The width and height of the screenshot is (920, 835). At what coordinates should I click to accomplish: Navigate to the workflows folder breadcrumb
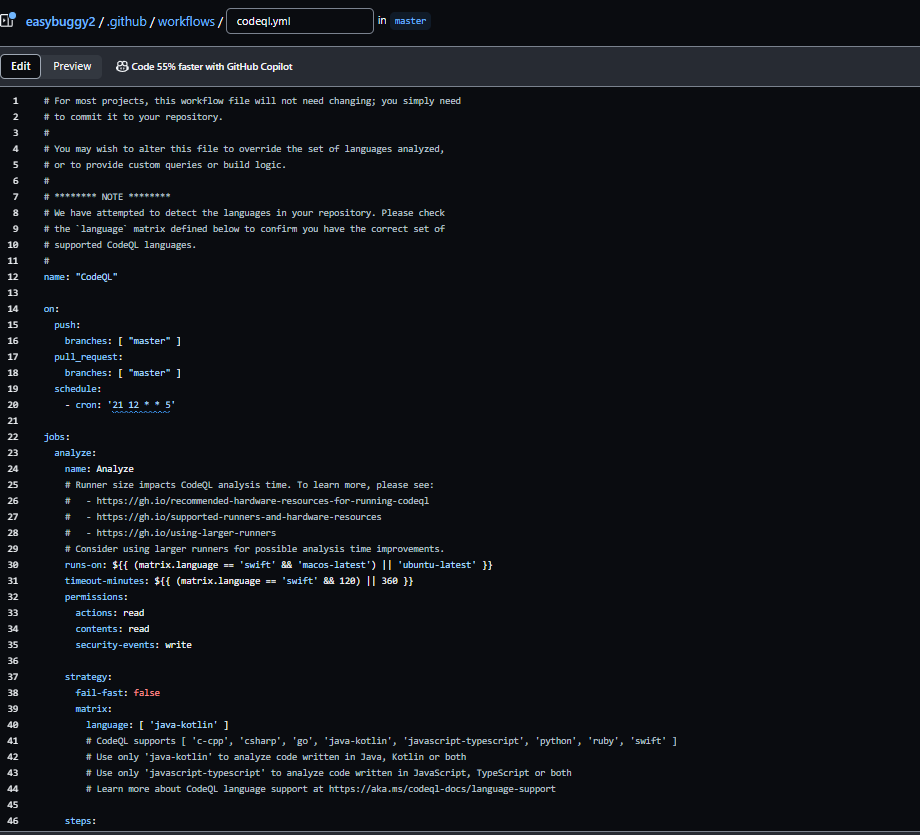click(186, 21)
